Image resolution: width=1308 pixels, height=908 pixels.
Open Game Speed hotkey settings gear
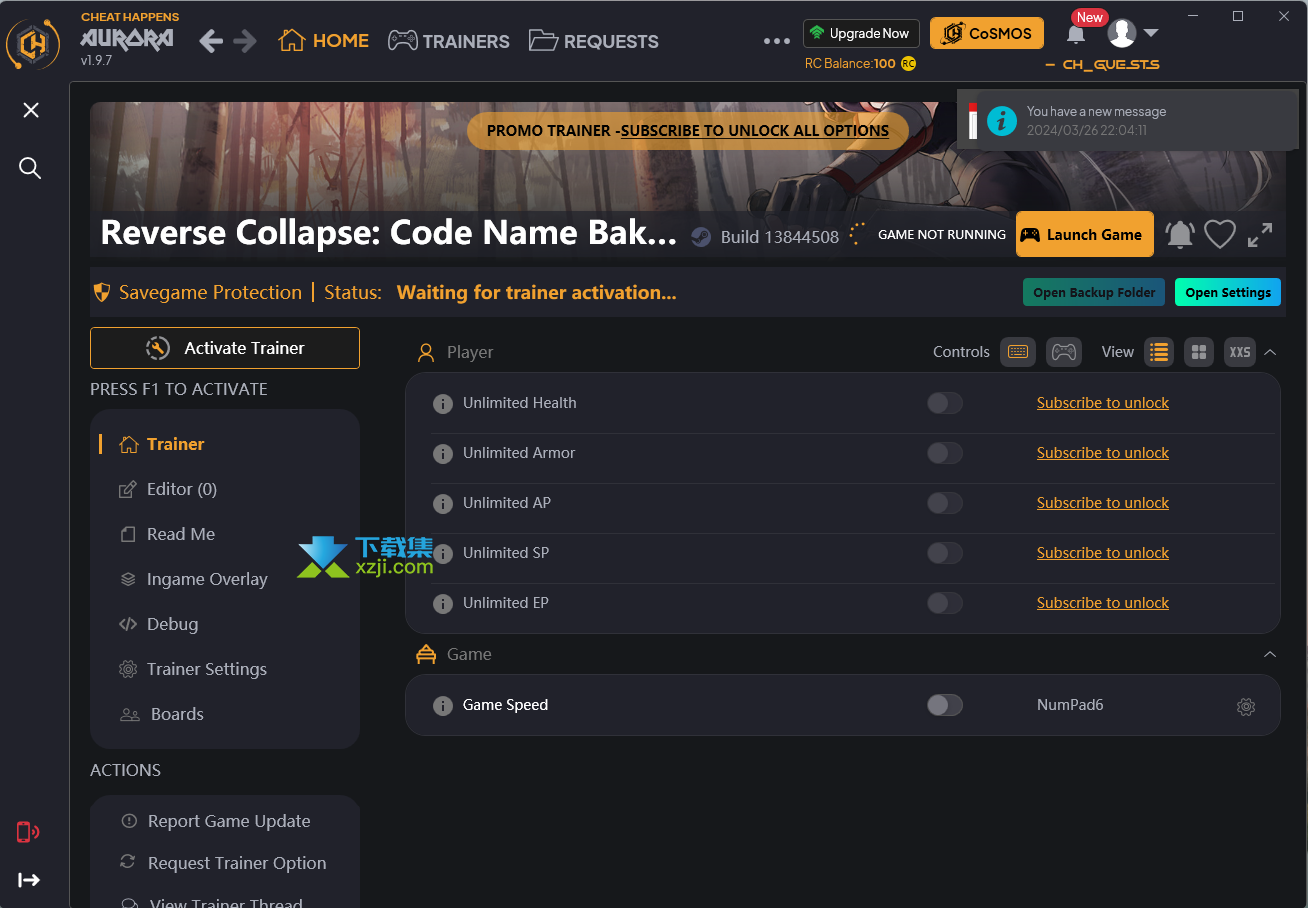coord(1246,706)
